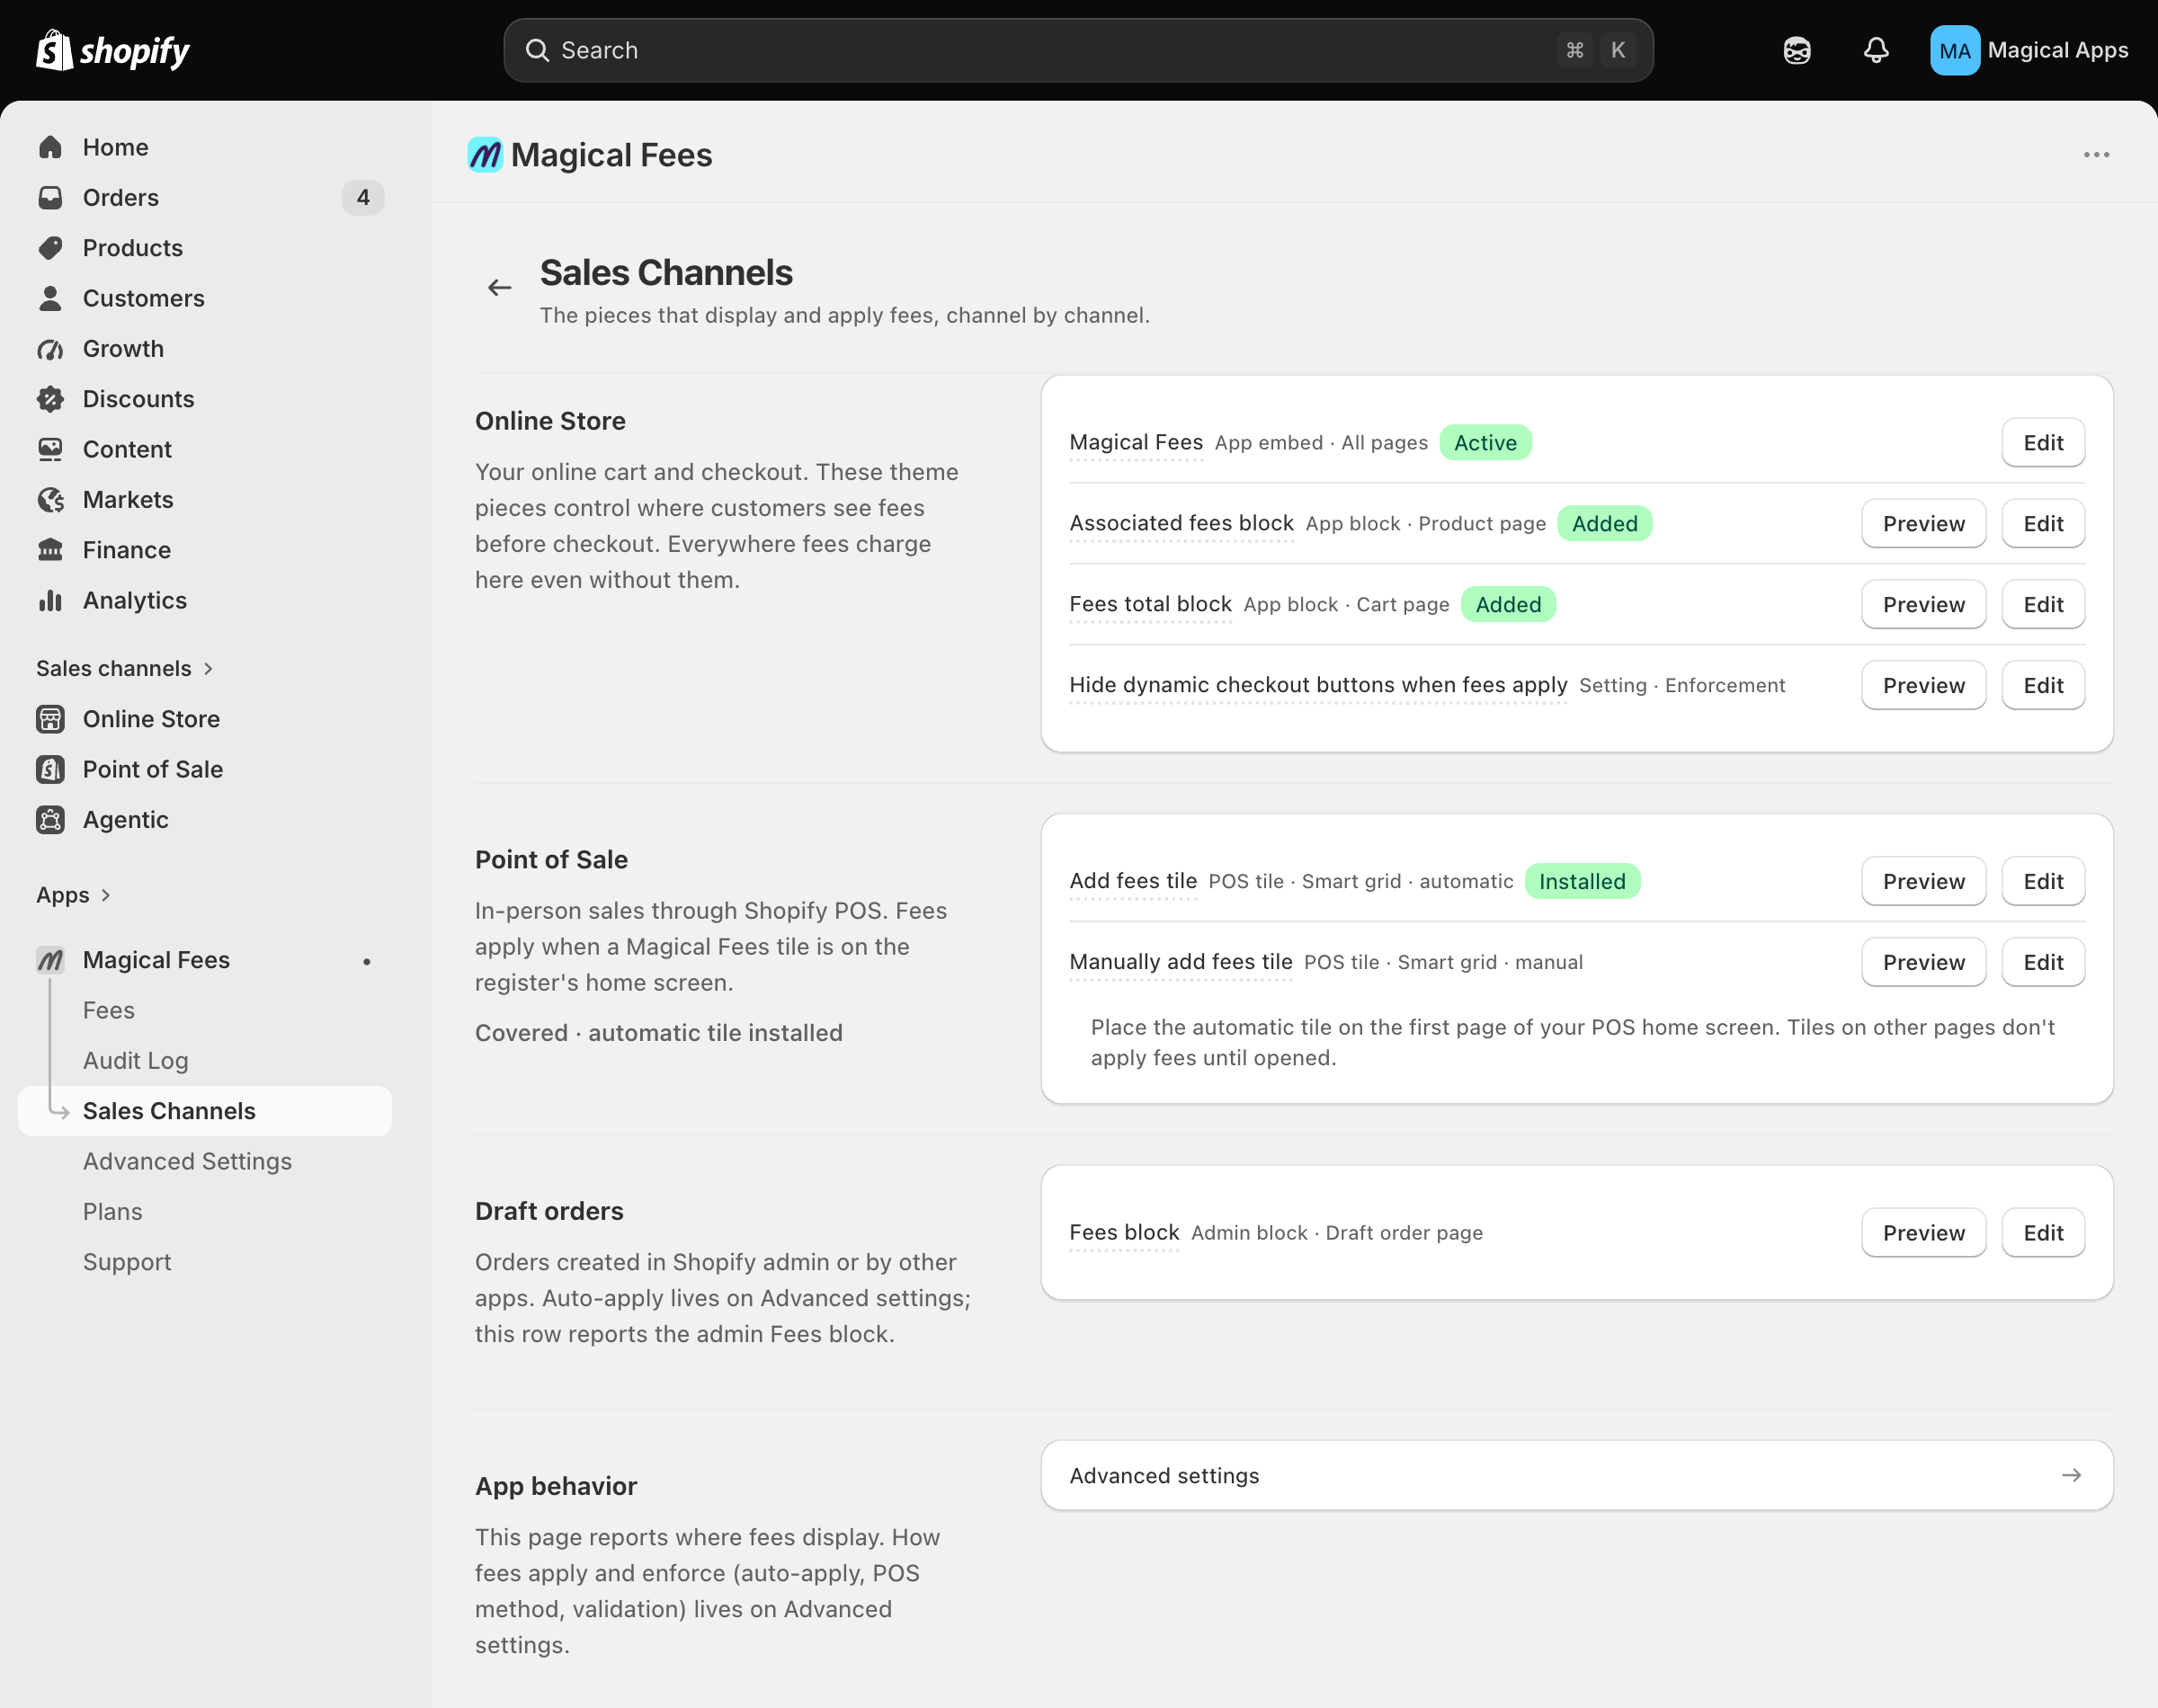Open the three-dot more actions menu
The image size is (2158, 1708).
2096,155
